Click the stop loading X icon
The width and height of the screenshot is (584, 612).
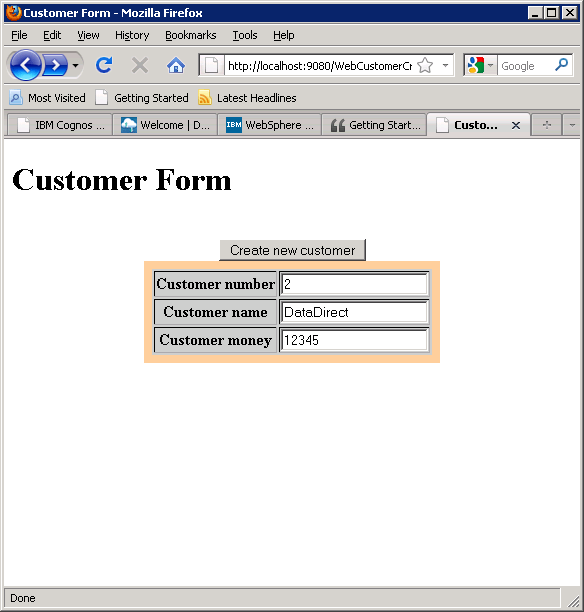point(140,65)
